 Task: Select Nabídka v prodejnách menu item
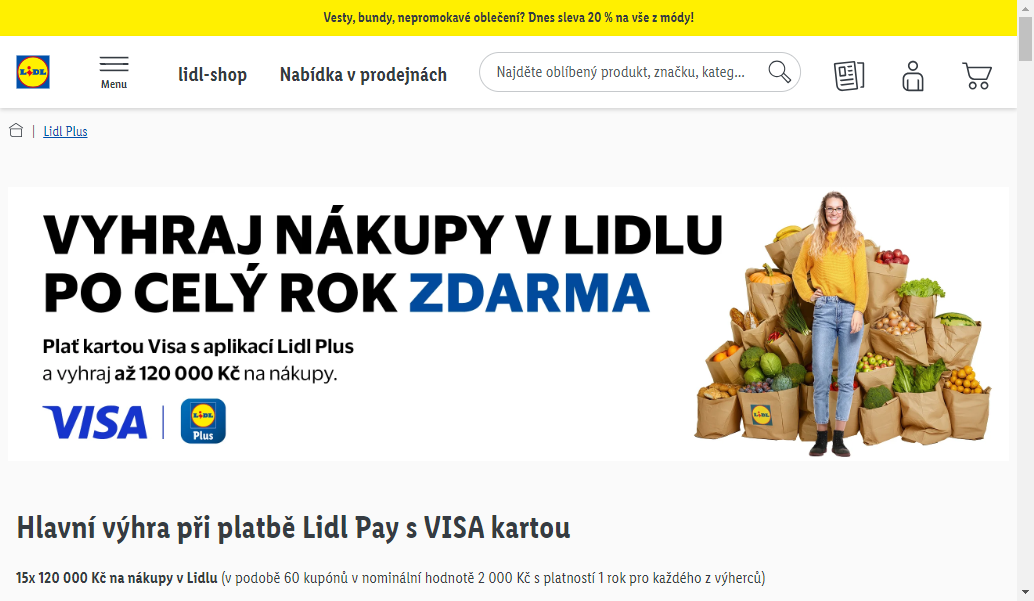(x=363, y=75)
